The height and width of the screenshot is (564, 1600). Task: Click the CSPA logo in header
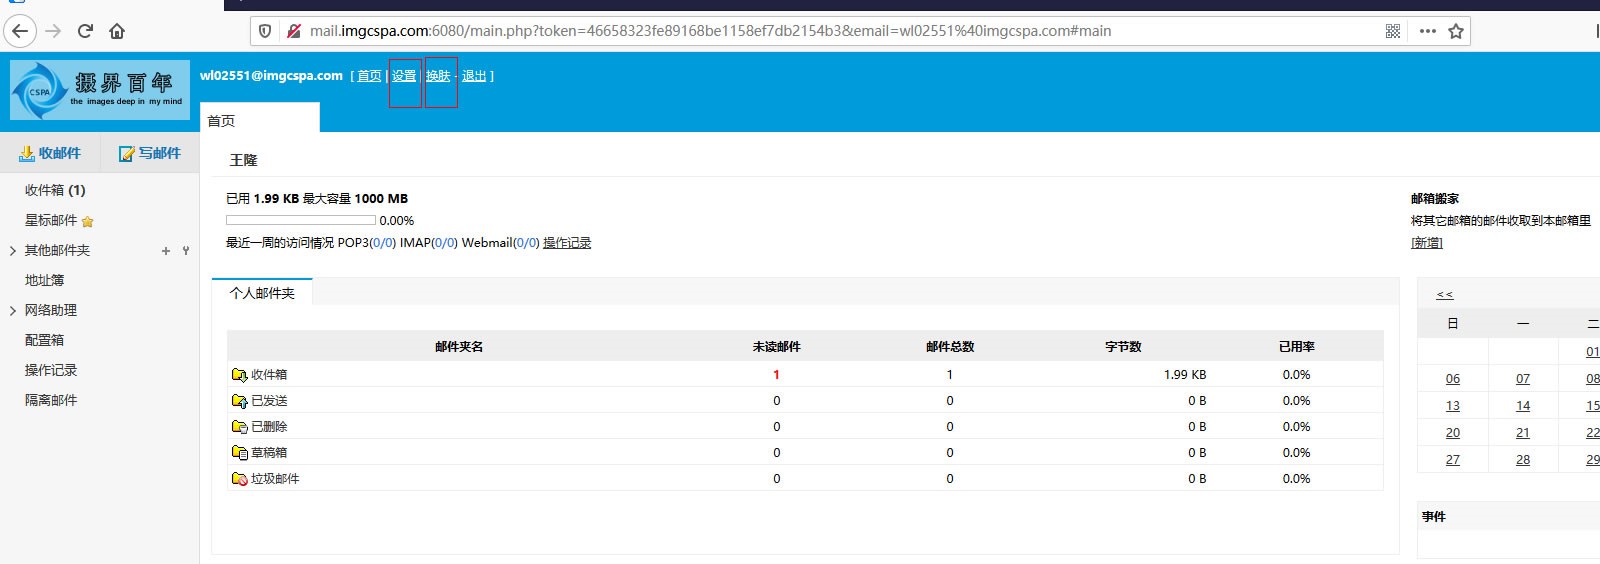point(99,90)
